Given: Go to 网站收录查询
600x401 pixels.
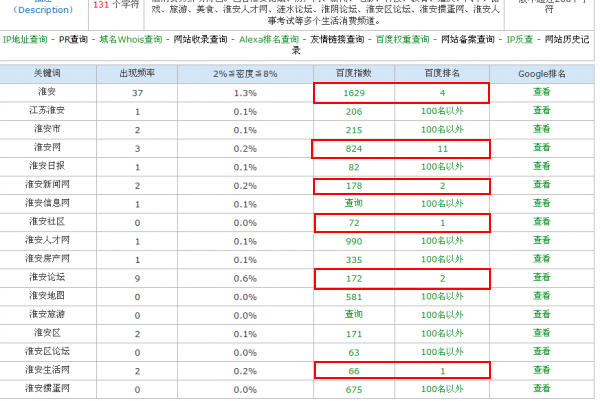Looking at the screenshot, I should [195, 39].
